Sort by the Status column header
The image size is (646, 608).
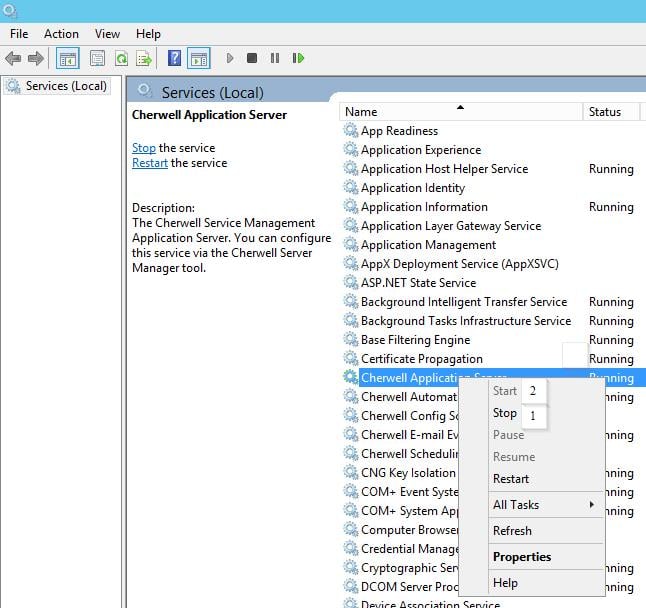pos(610,112)
